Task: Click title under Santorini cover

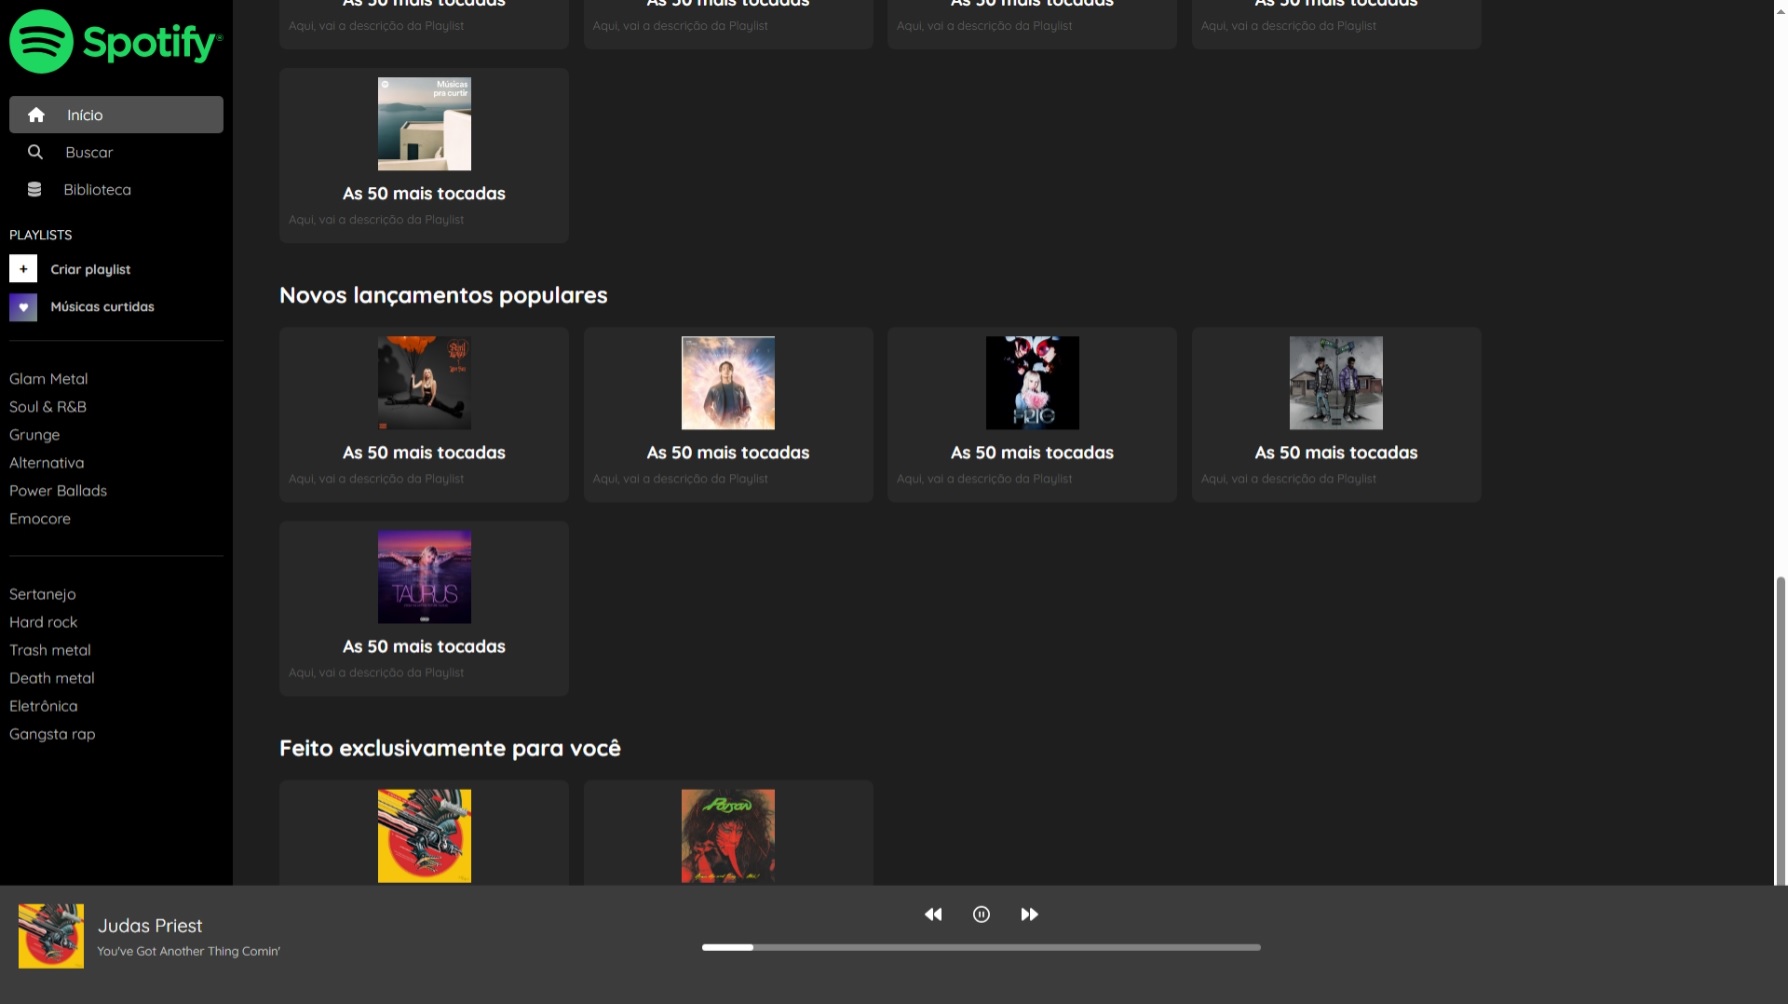Action: tap(424, 194)
